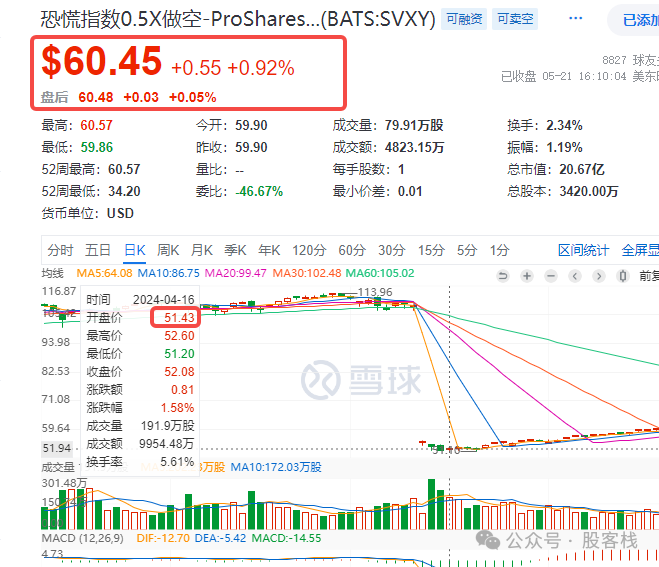Screen dimensions: 659x567
Task: Click the 换手 value 2.34%
Action: pos(564,125)
